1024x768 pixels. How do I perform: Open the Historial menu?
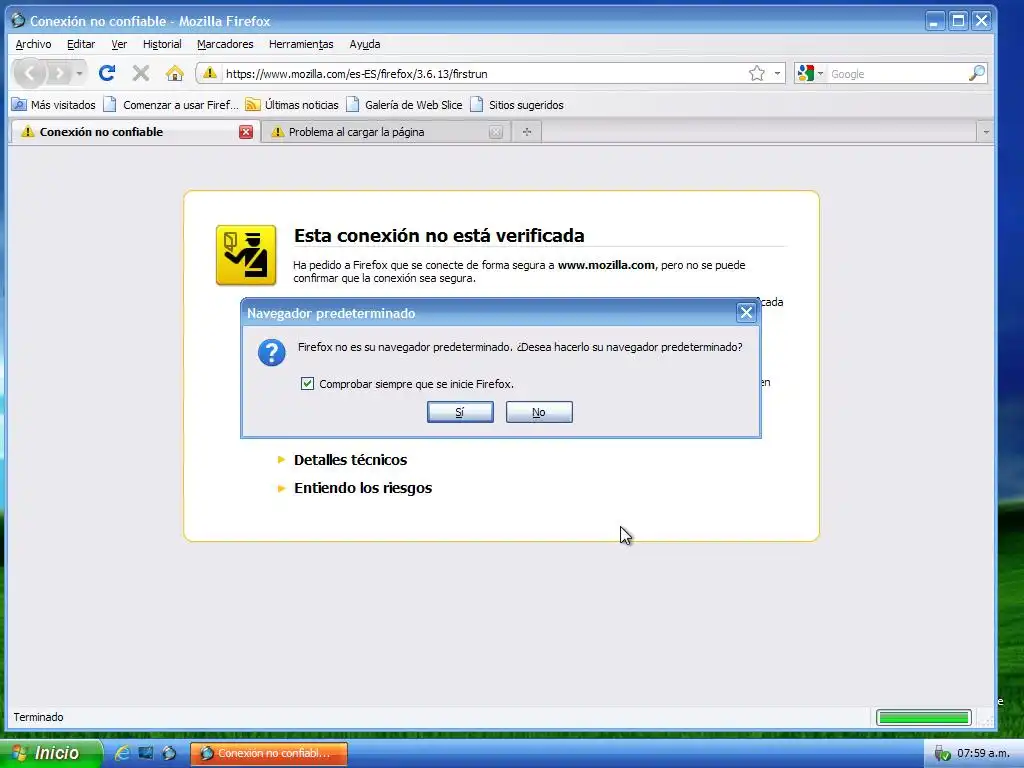pos(162,44)
